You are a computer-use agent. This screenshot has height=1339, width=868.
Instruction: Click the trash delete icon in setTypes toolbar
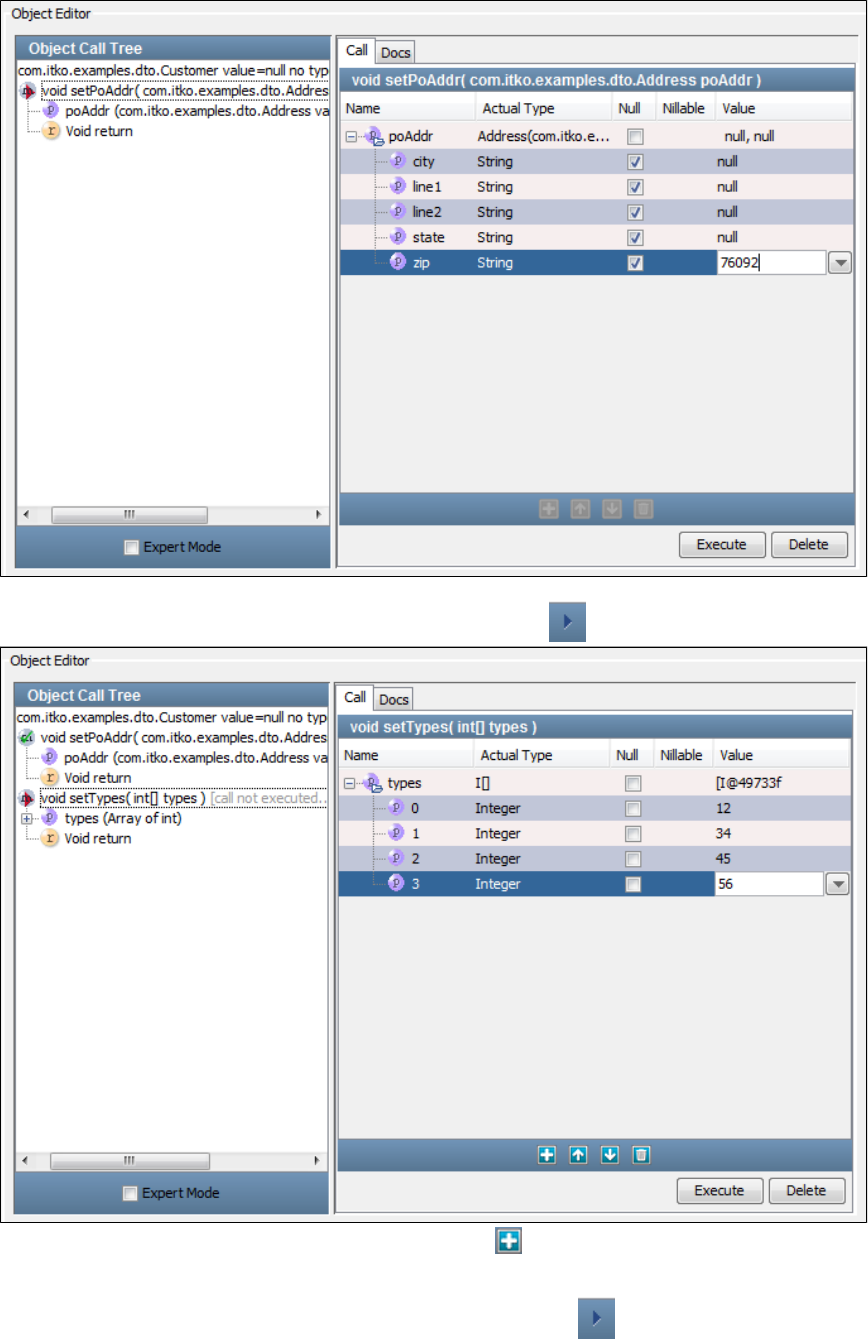642,1155
